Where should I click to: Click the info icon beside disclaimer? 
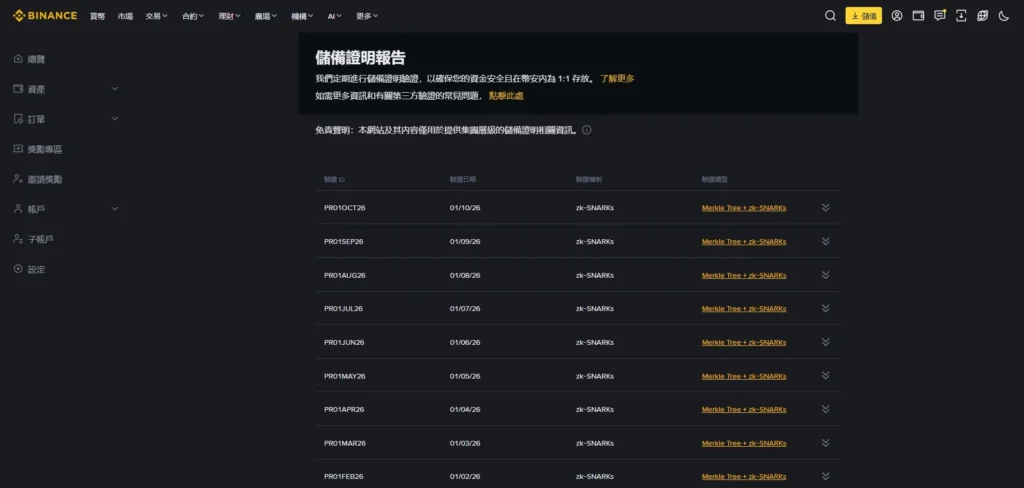586,130
